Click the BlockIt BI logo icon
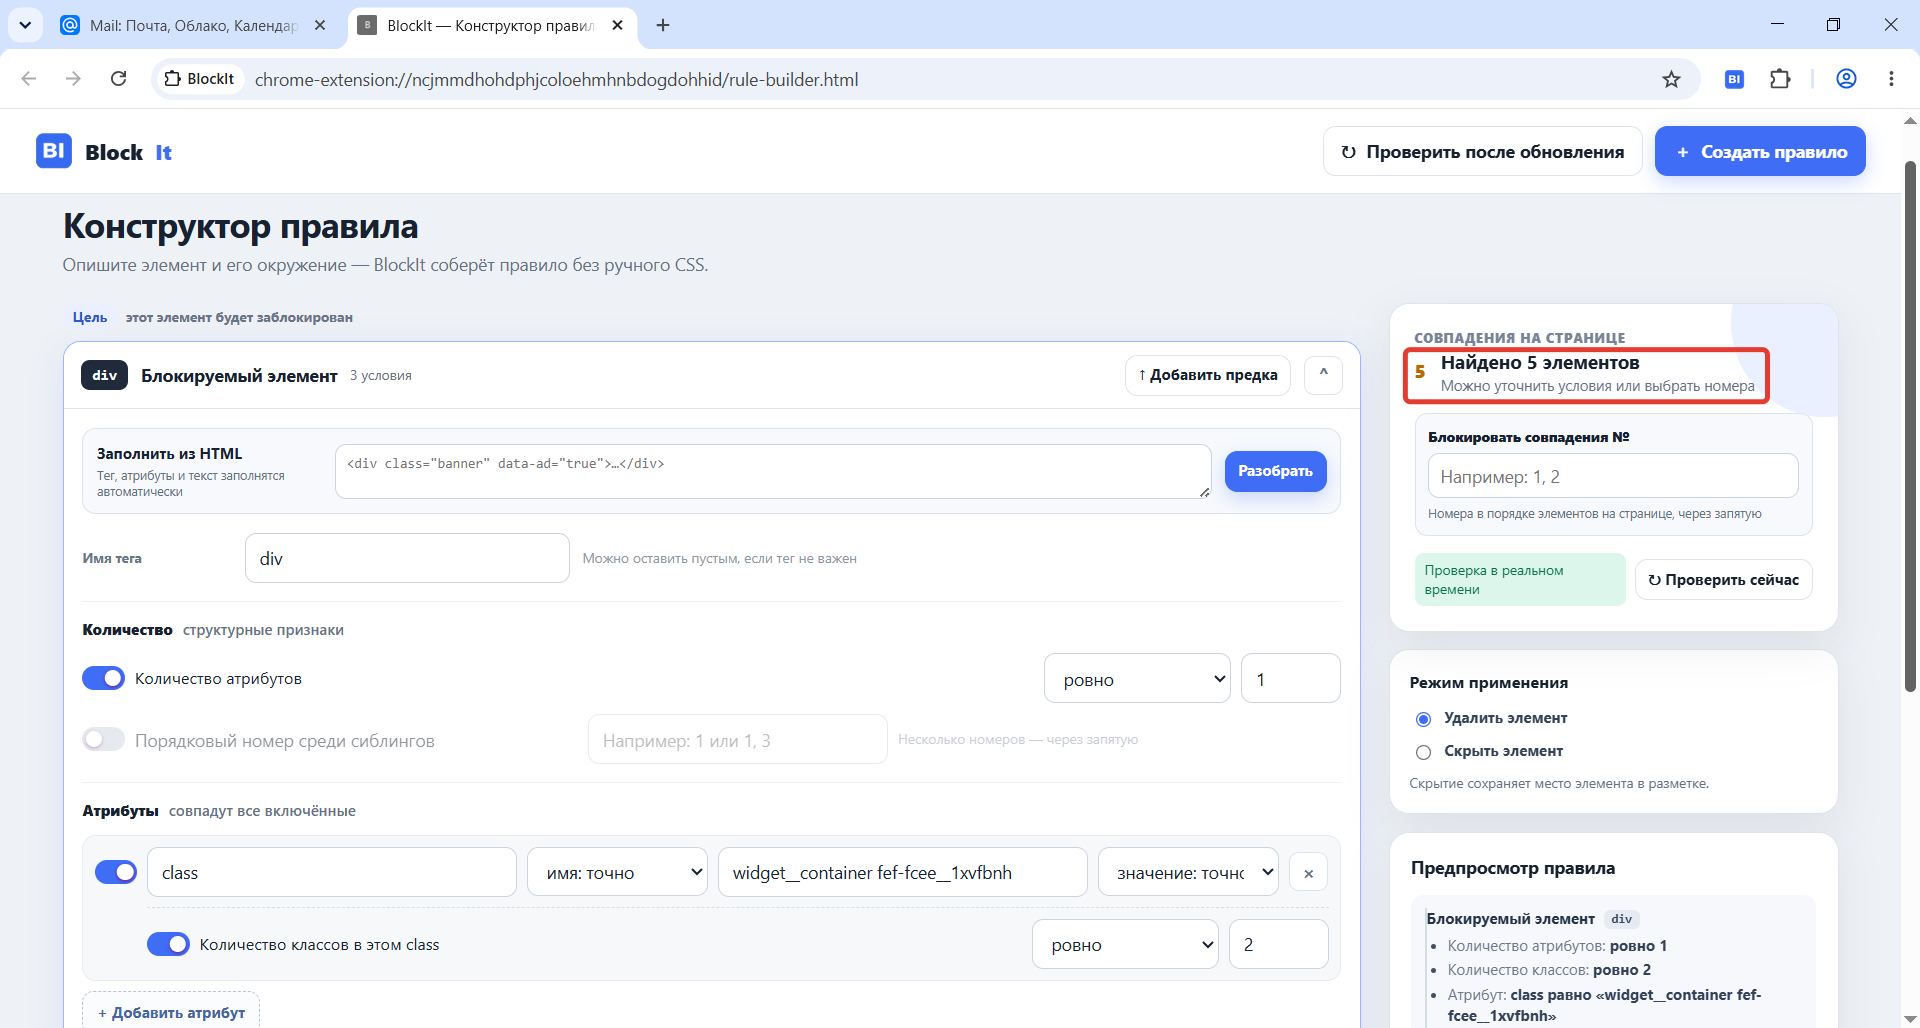 54,151
